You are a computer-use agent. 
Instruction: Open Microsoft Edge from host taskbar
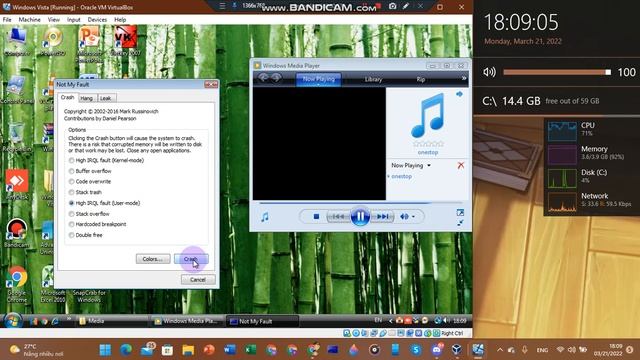click(126, 350)
